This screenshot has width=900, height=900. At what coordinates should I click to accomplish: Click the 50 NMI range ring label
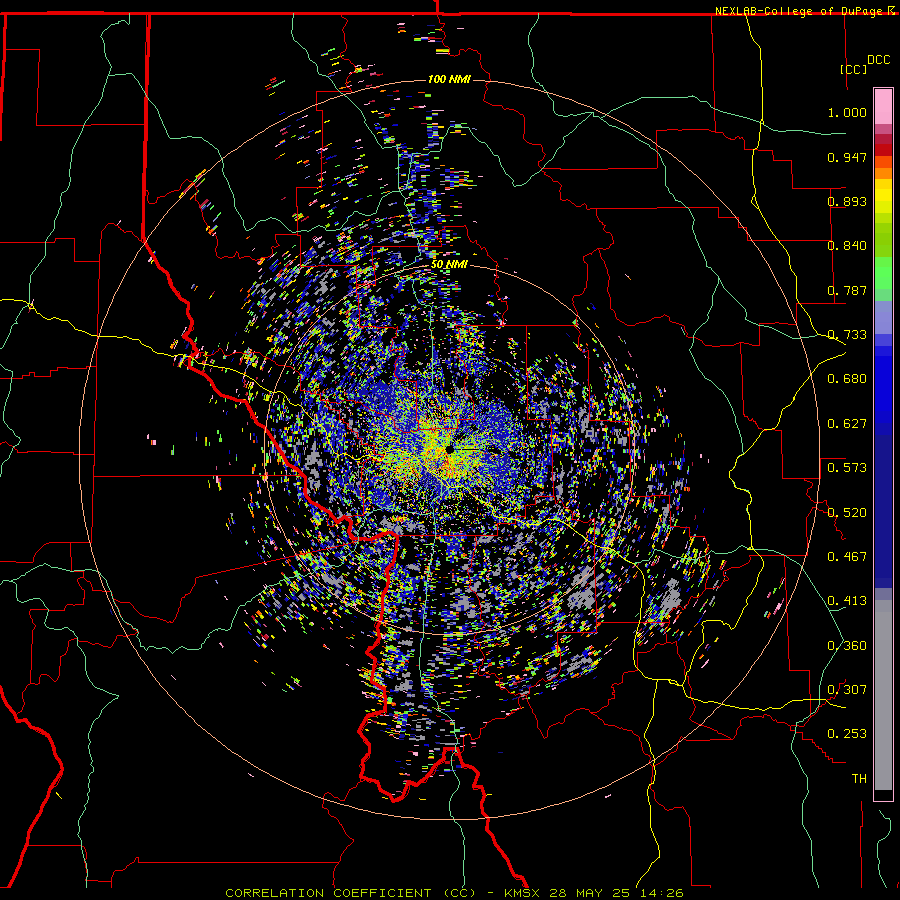coord(449,264)
